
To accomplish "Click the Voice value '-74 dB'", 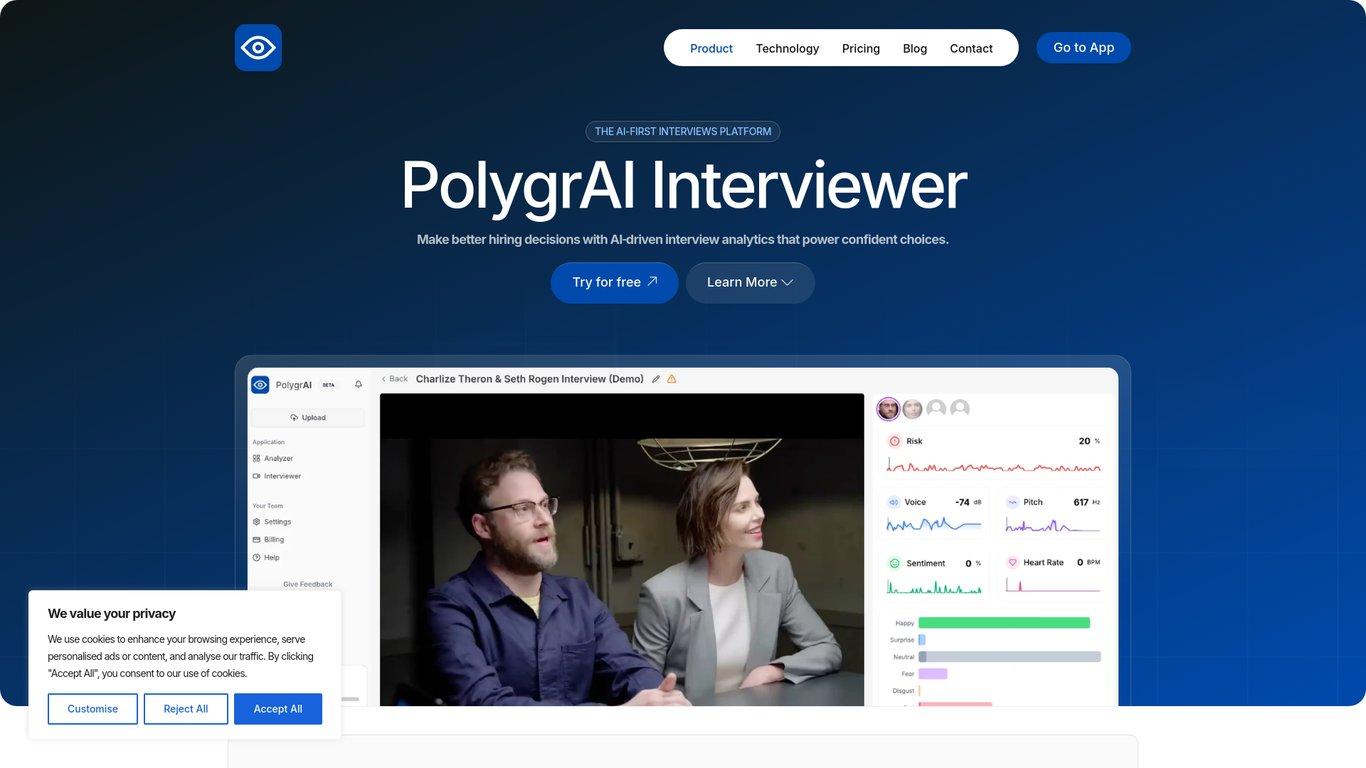I will pos(968,502).
